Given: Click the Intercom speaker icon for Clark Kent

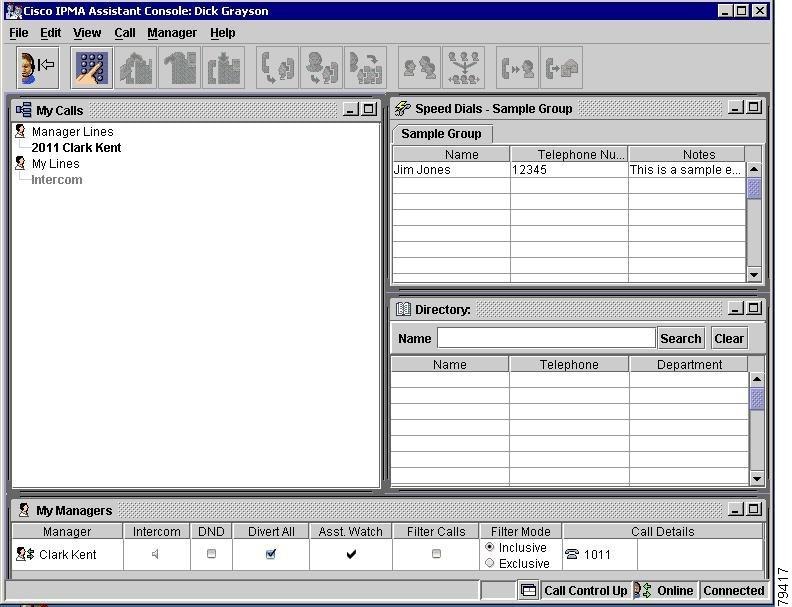Looking at the screenshot, I should click(155, 554).
